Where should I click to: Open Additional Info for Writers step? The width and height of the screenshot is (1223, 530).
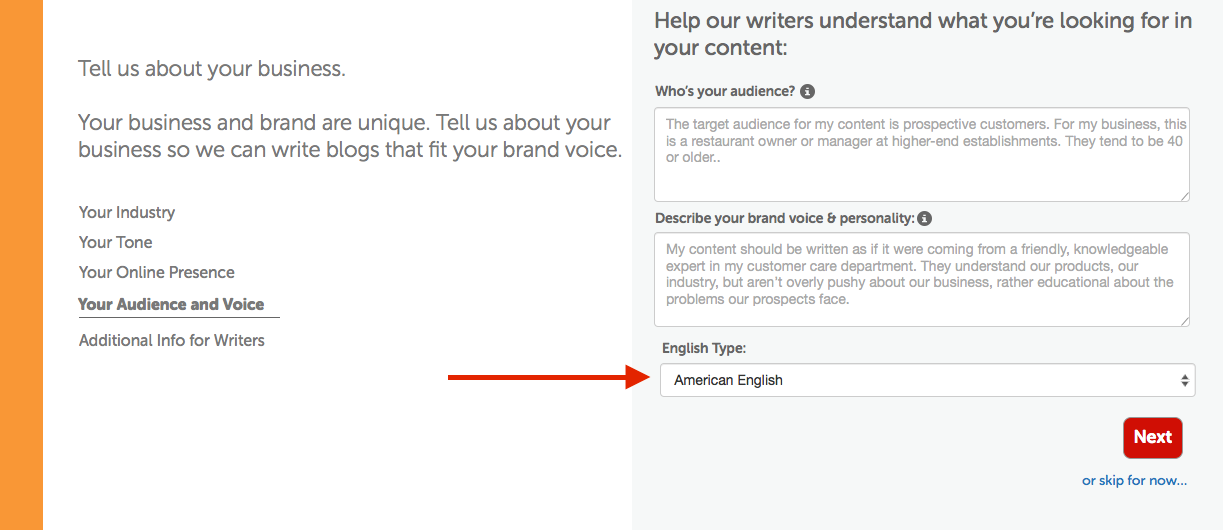172,340
